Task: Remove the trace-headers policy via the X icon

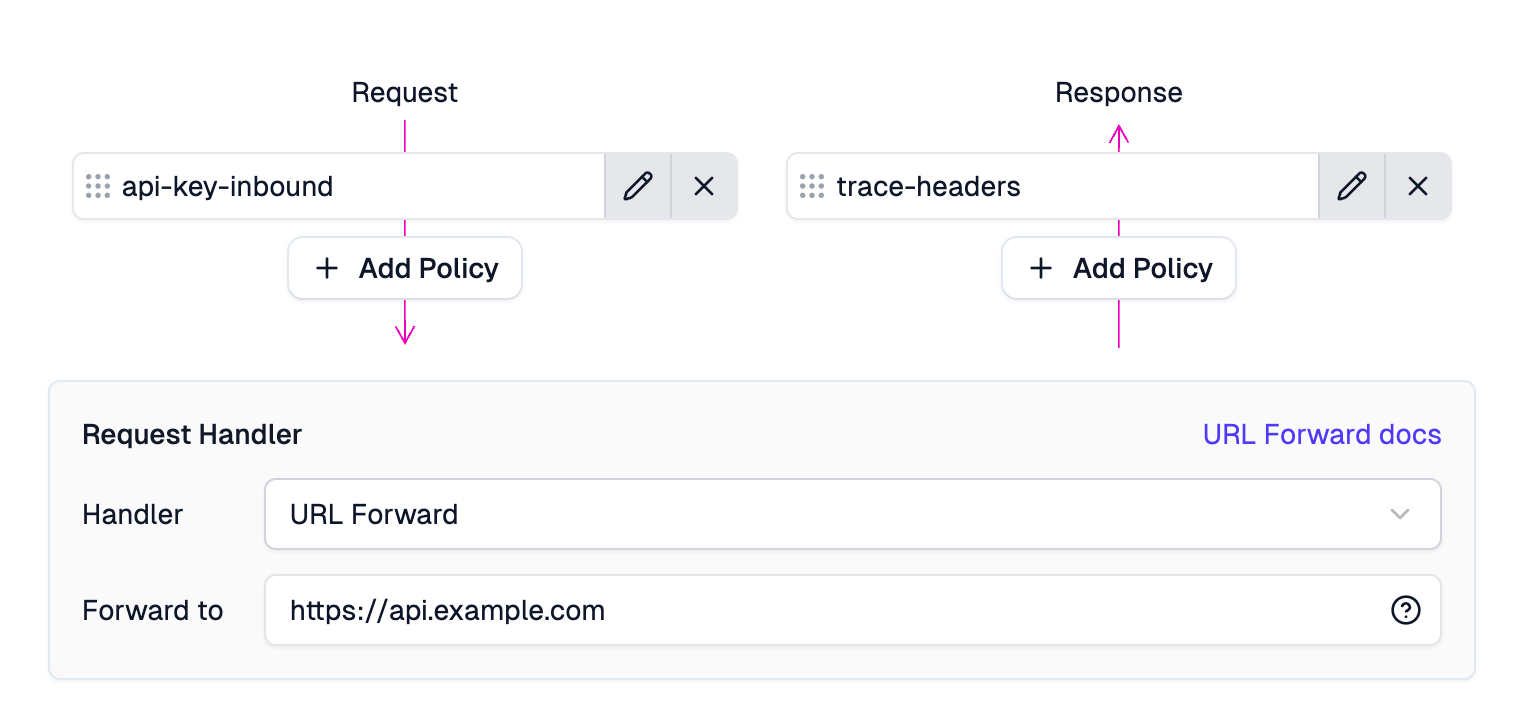Action: [1418, 186]
